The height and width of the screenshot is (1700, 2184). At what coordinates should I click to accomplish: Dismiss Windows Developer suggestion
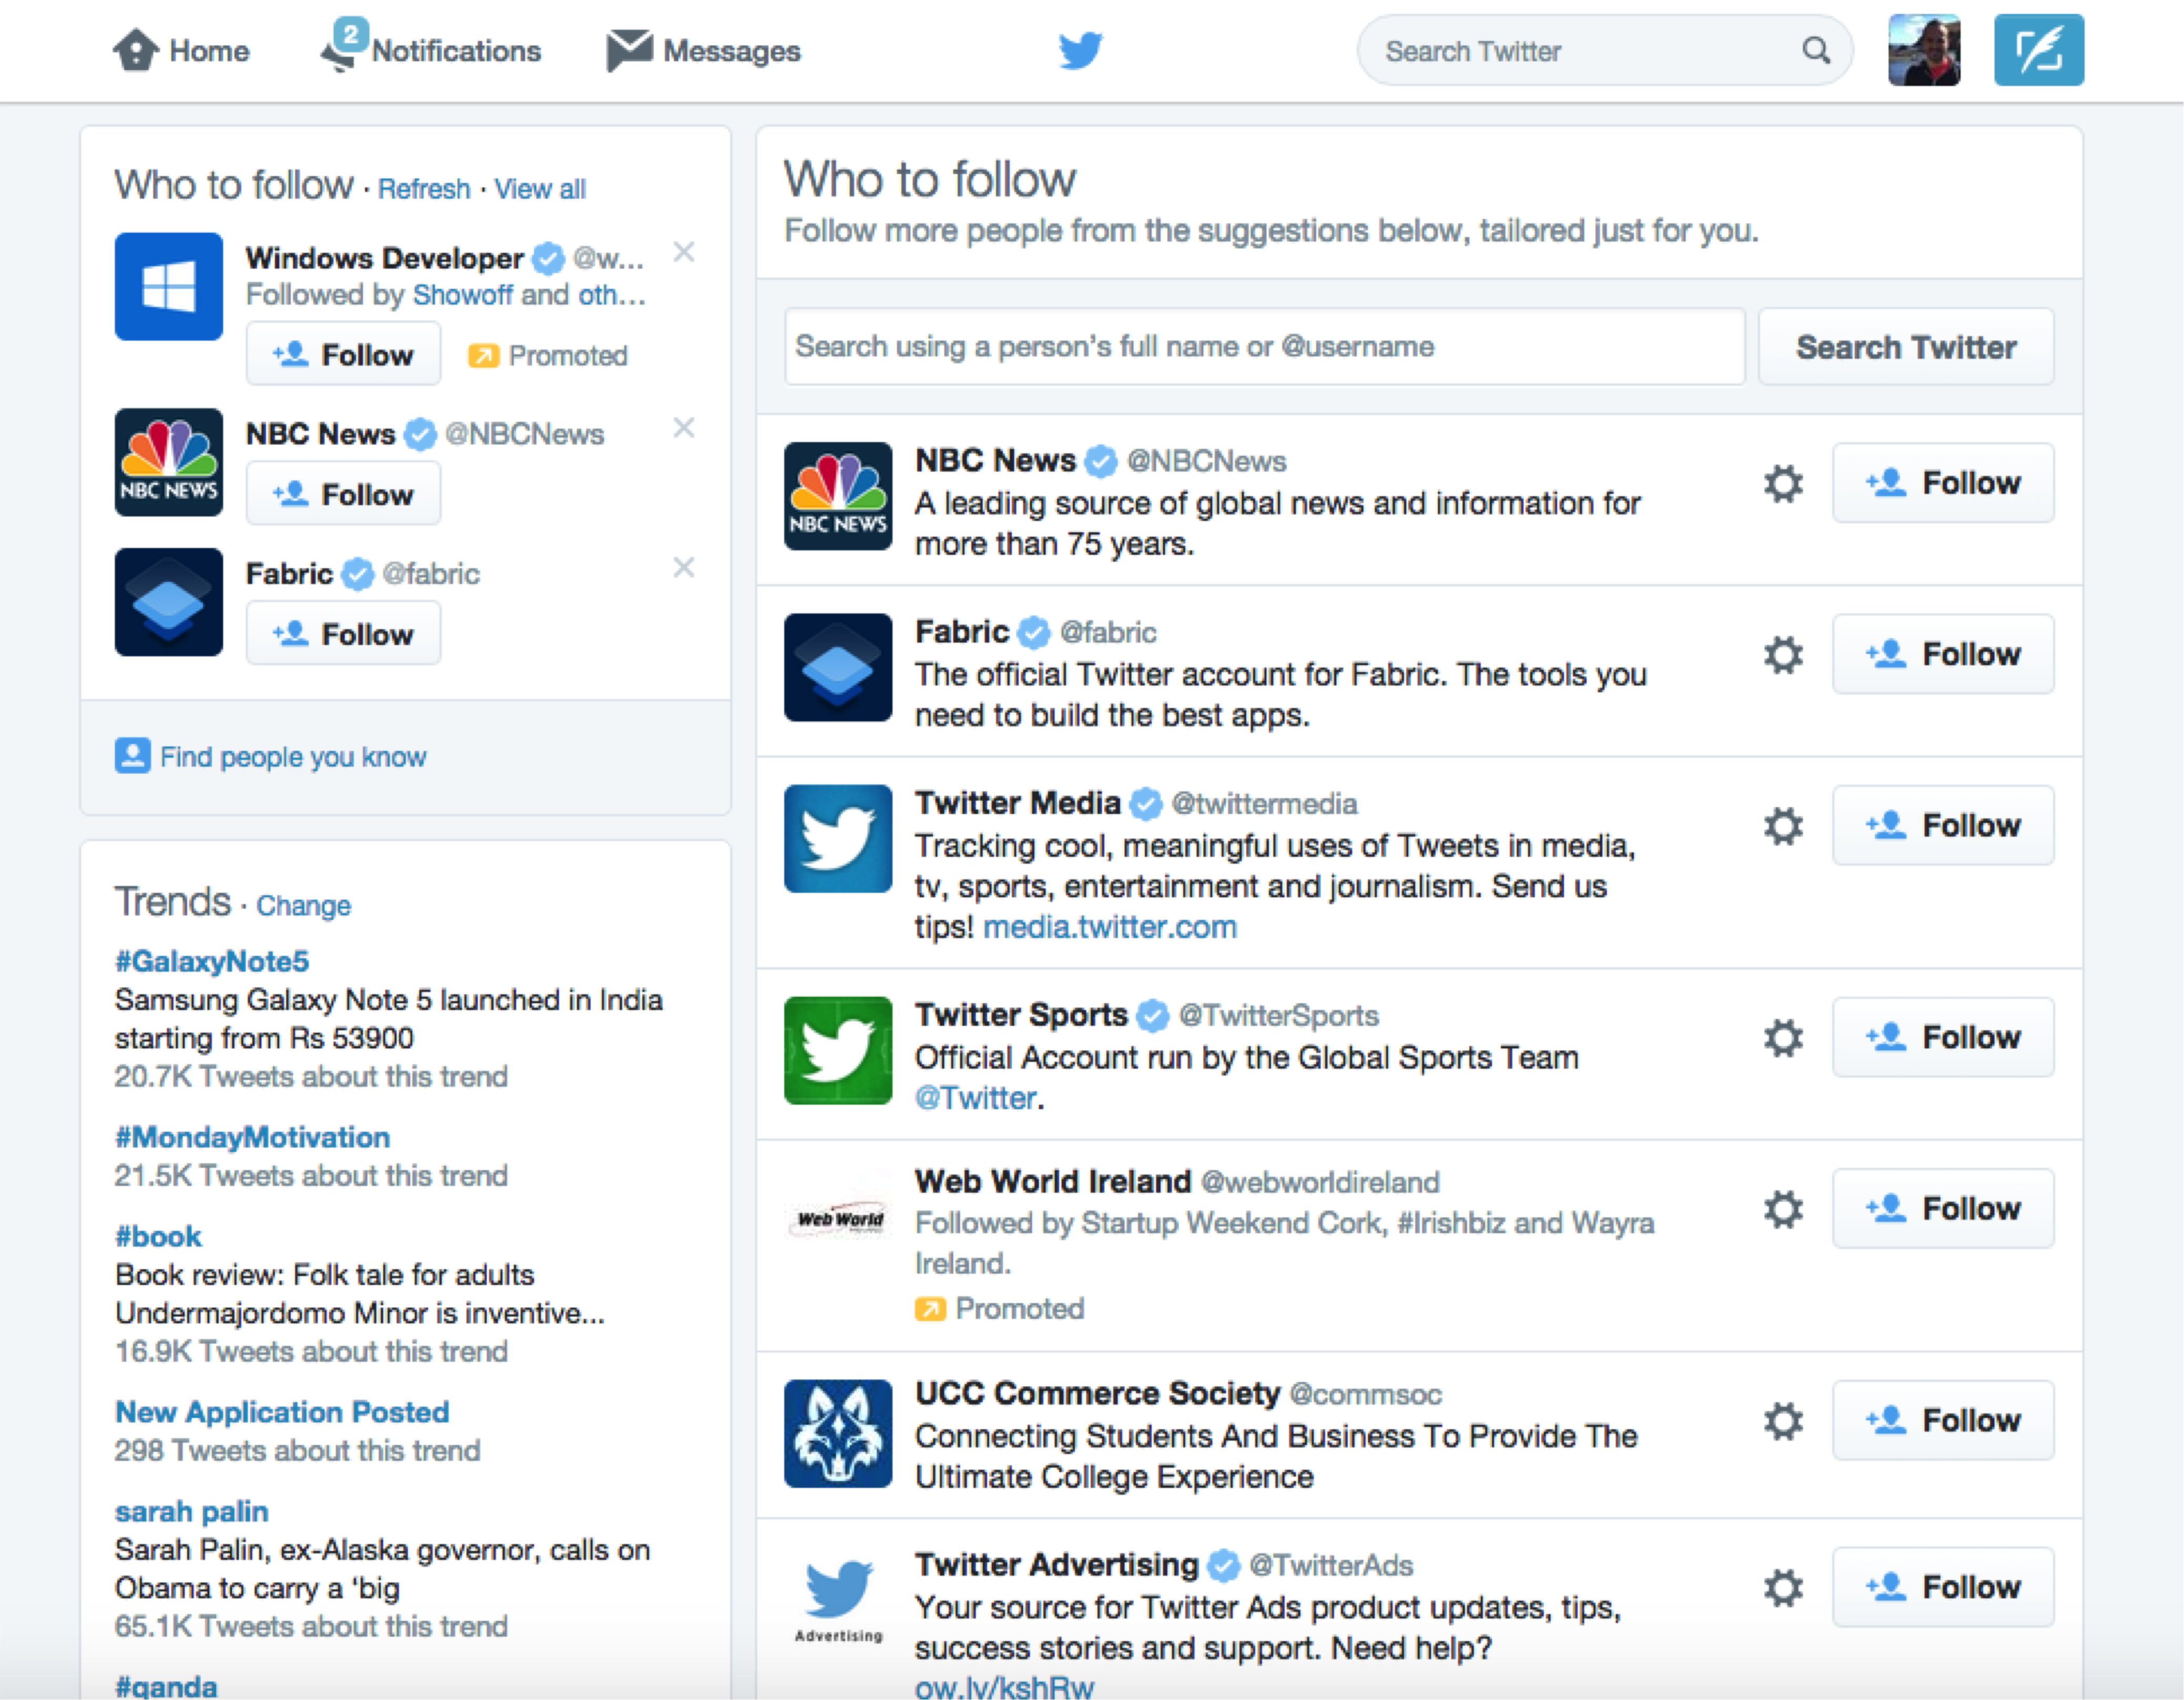(x=684, y=252)
